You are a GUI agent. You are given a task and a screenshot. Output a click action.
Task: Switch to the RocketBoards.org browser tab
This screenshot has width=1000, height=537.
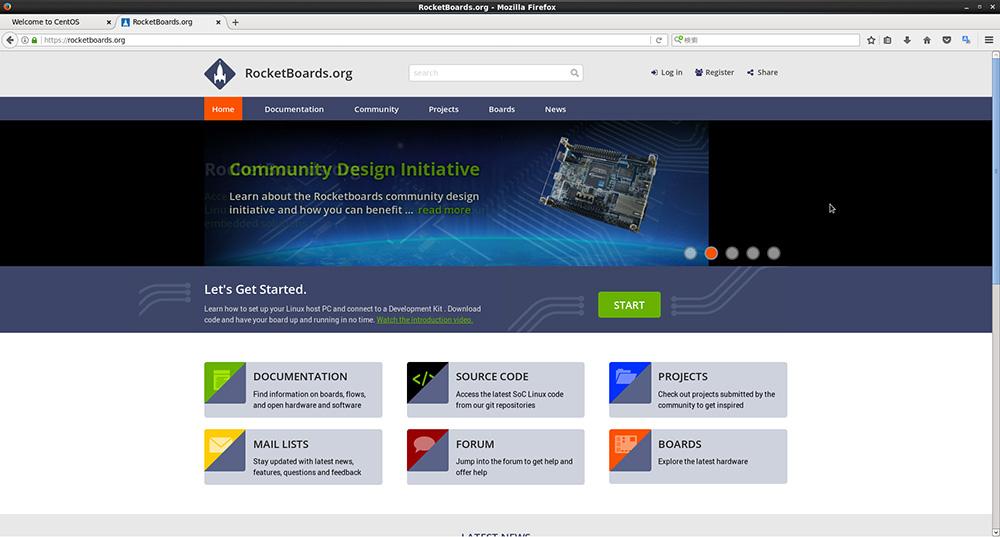coord(171,22)
